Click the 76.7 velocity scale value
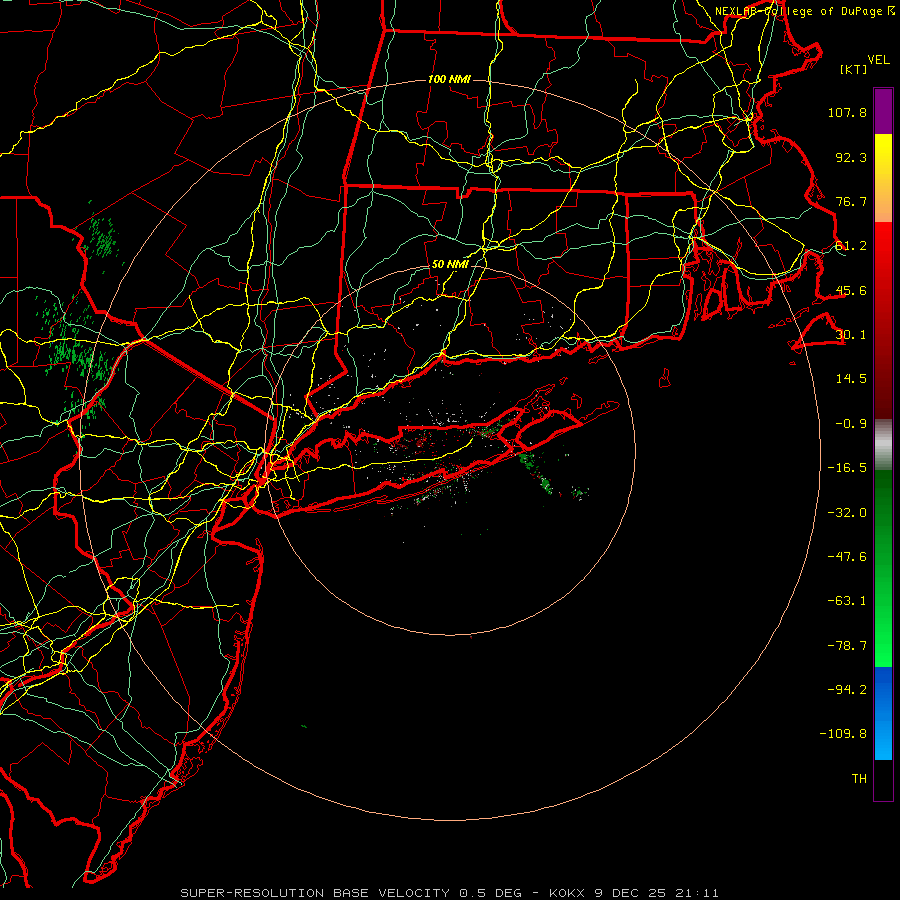Image resolution: width=900 pixels, height=900 pixels. tap(851, 201)
